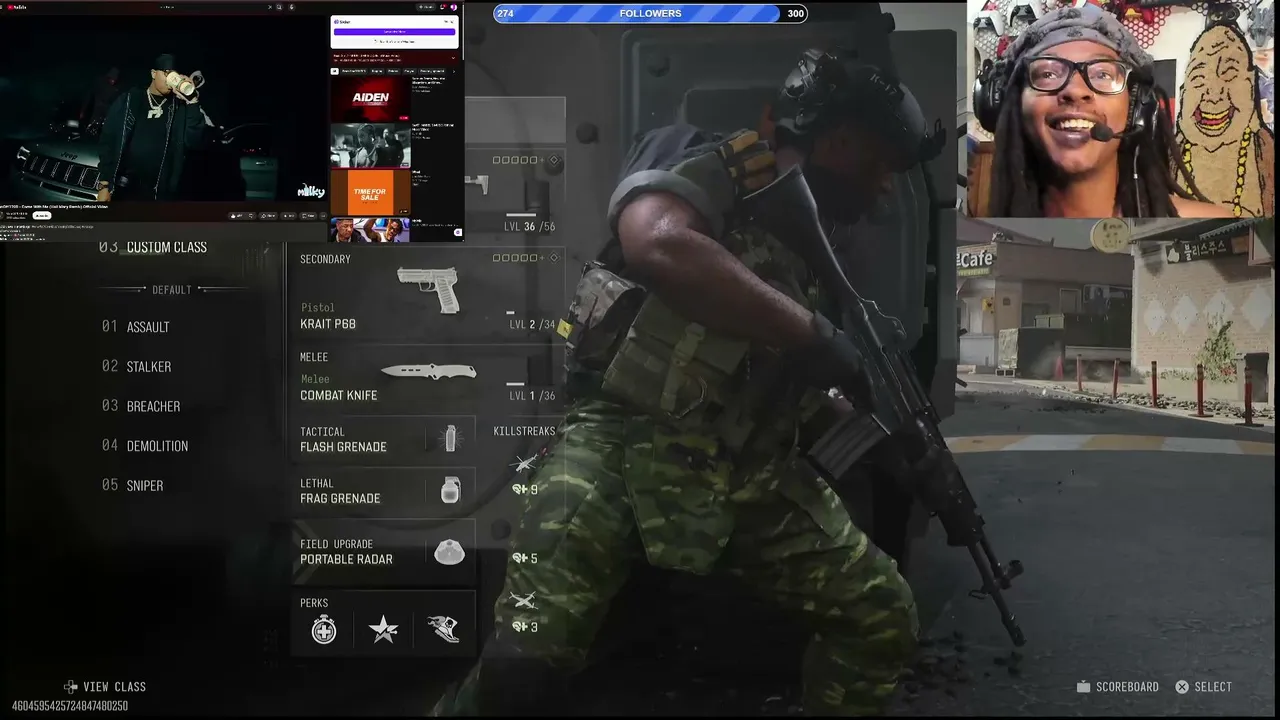Click the YouTube video player
Image resolution: width=1280 pixels, height=720 pixels.
[164, 109]
